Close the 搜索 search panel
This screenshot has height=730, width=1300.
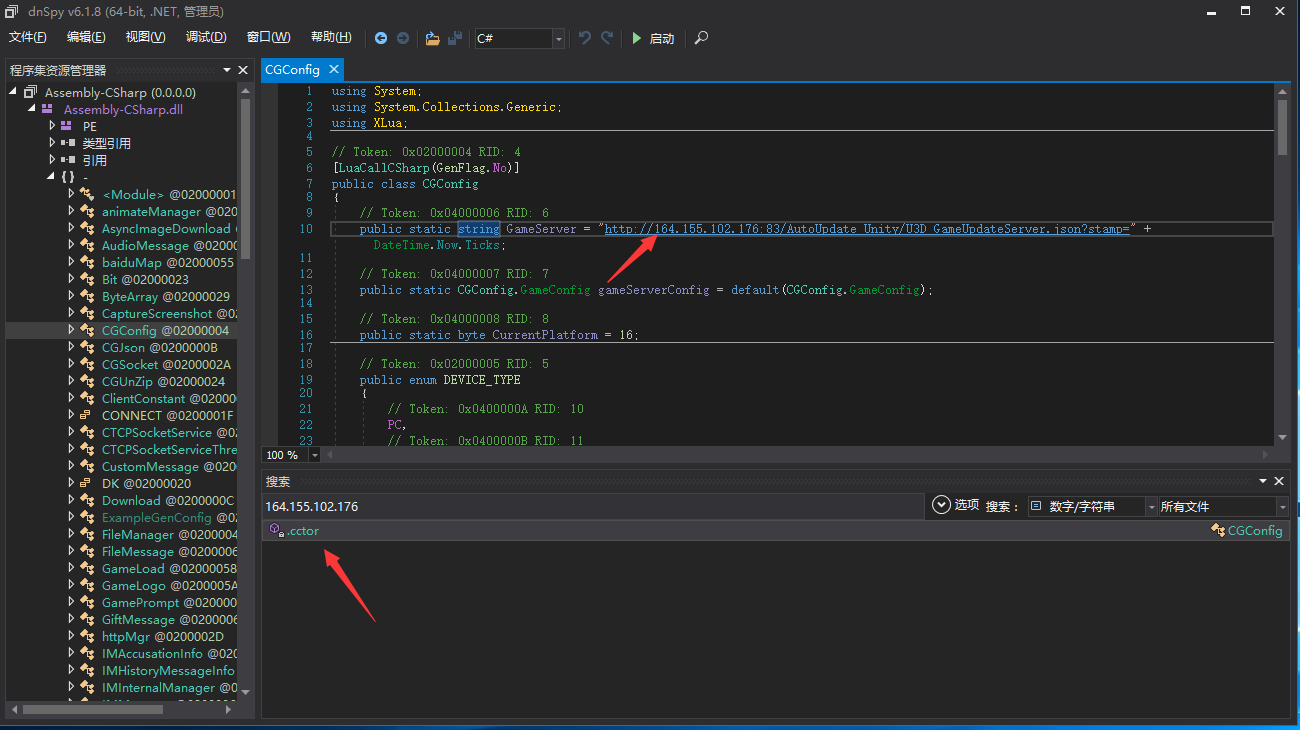click(x=1278, y=481)
